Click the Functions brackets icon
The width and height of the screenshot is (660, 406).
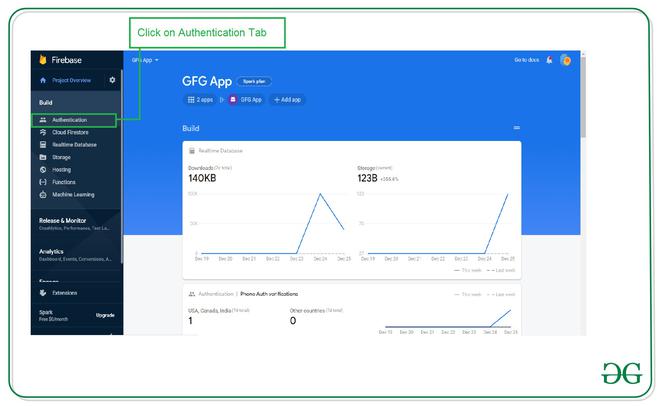tap(43, 182)
